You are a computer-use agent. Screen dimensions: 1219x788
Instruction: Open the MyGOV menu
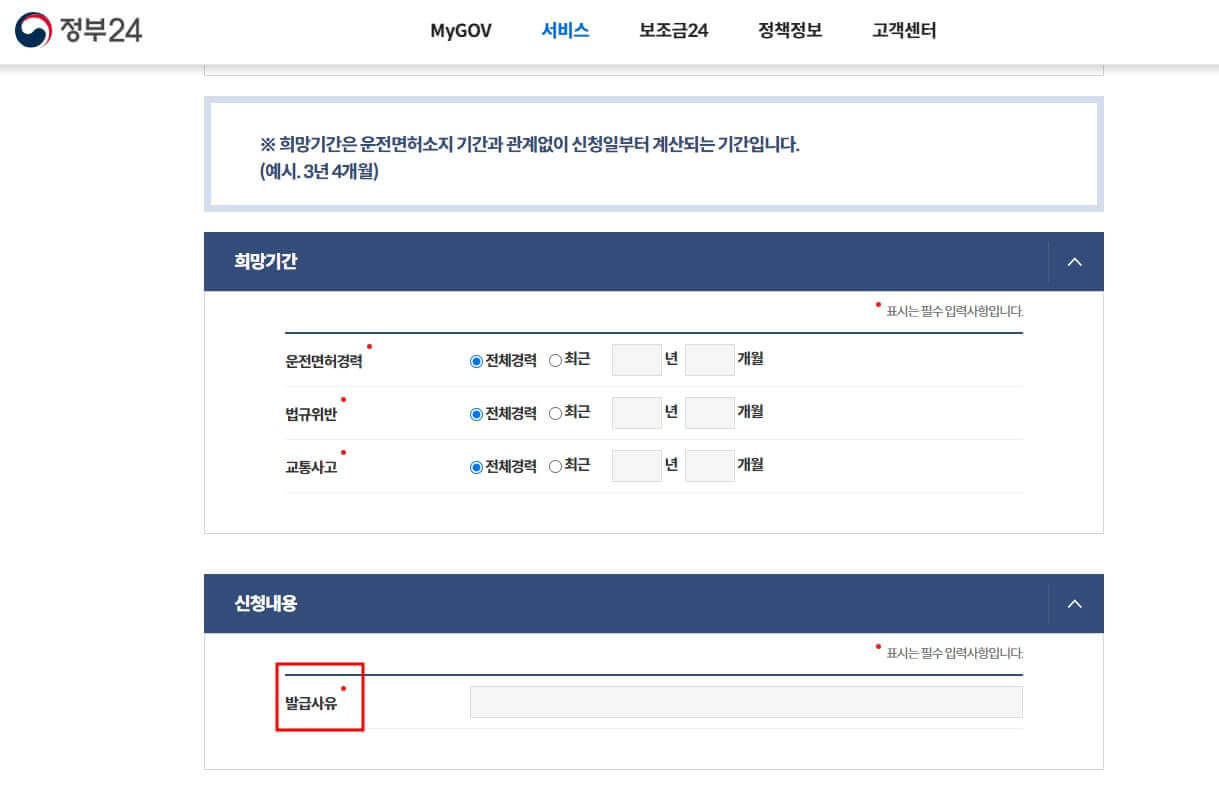(x=460, y=31)
